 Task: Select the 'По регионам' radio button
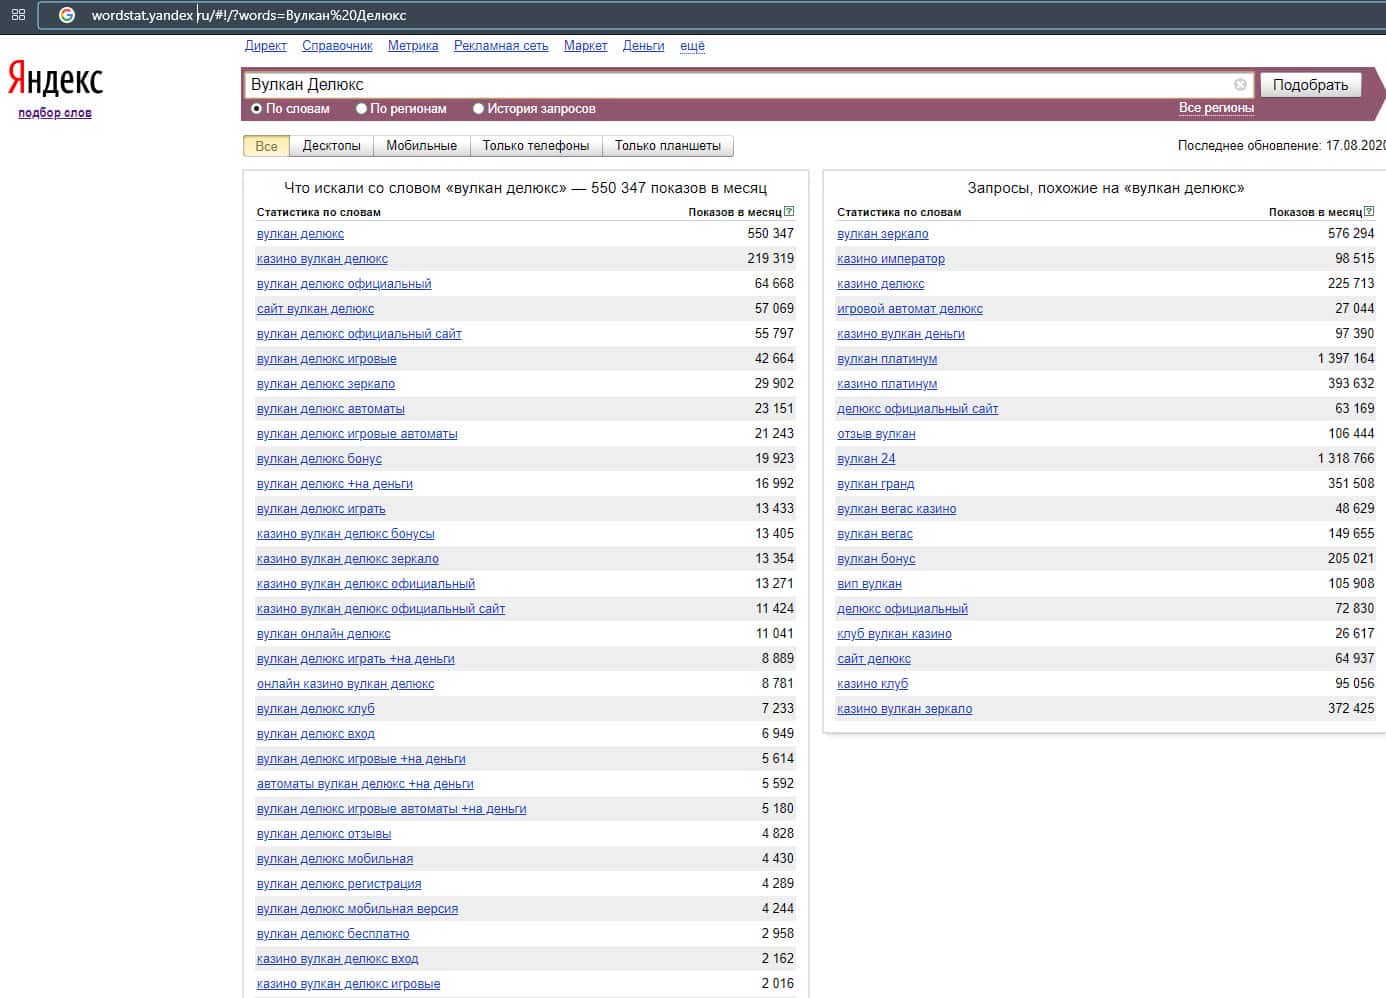[x=361, y=109]
